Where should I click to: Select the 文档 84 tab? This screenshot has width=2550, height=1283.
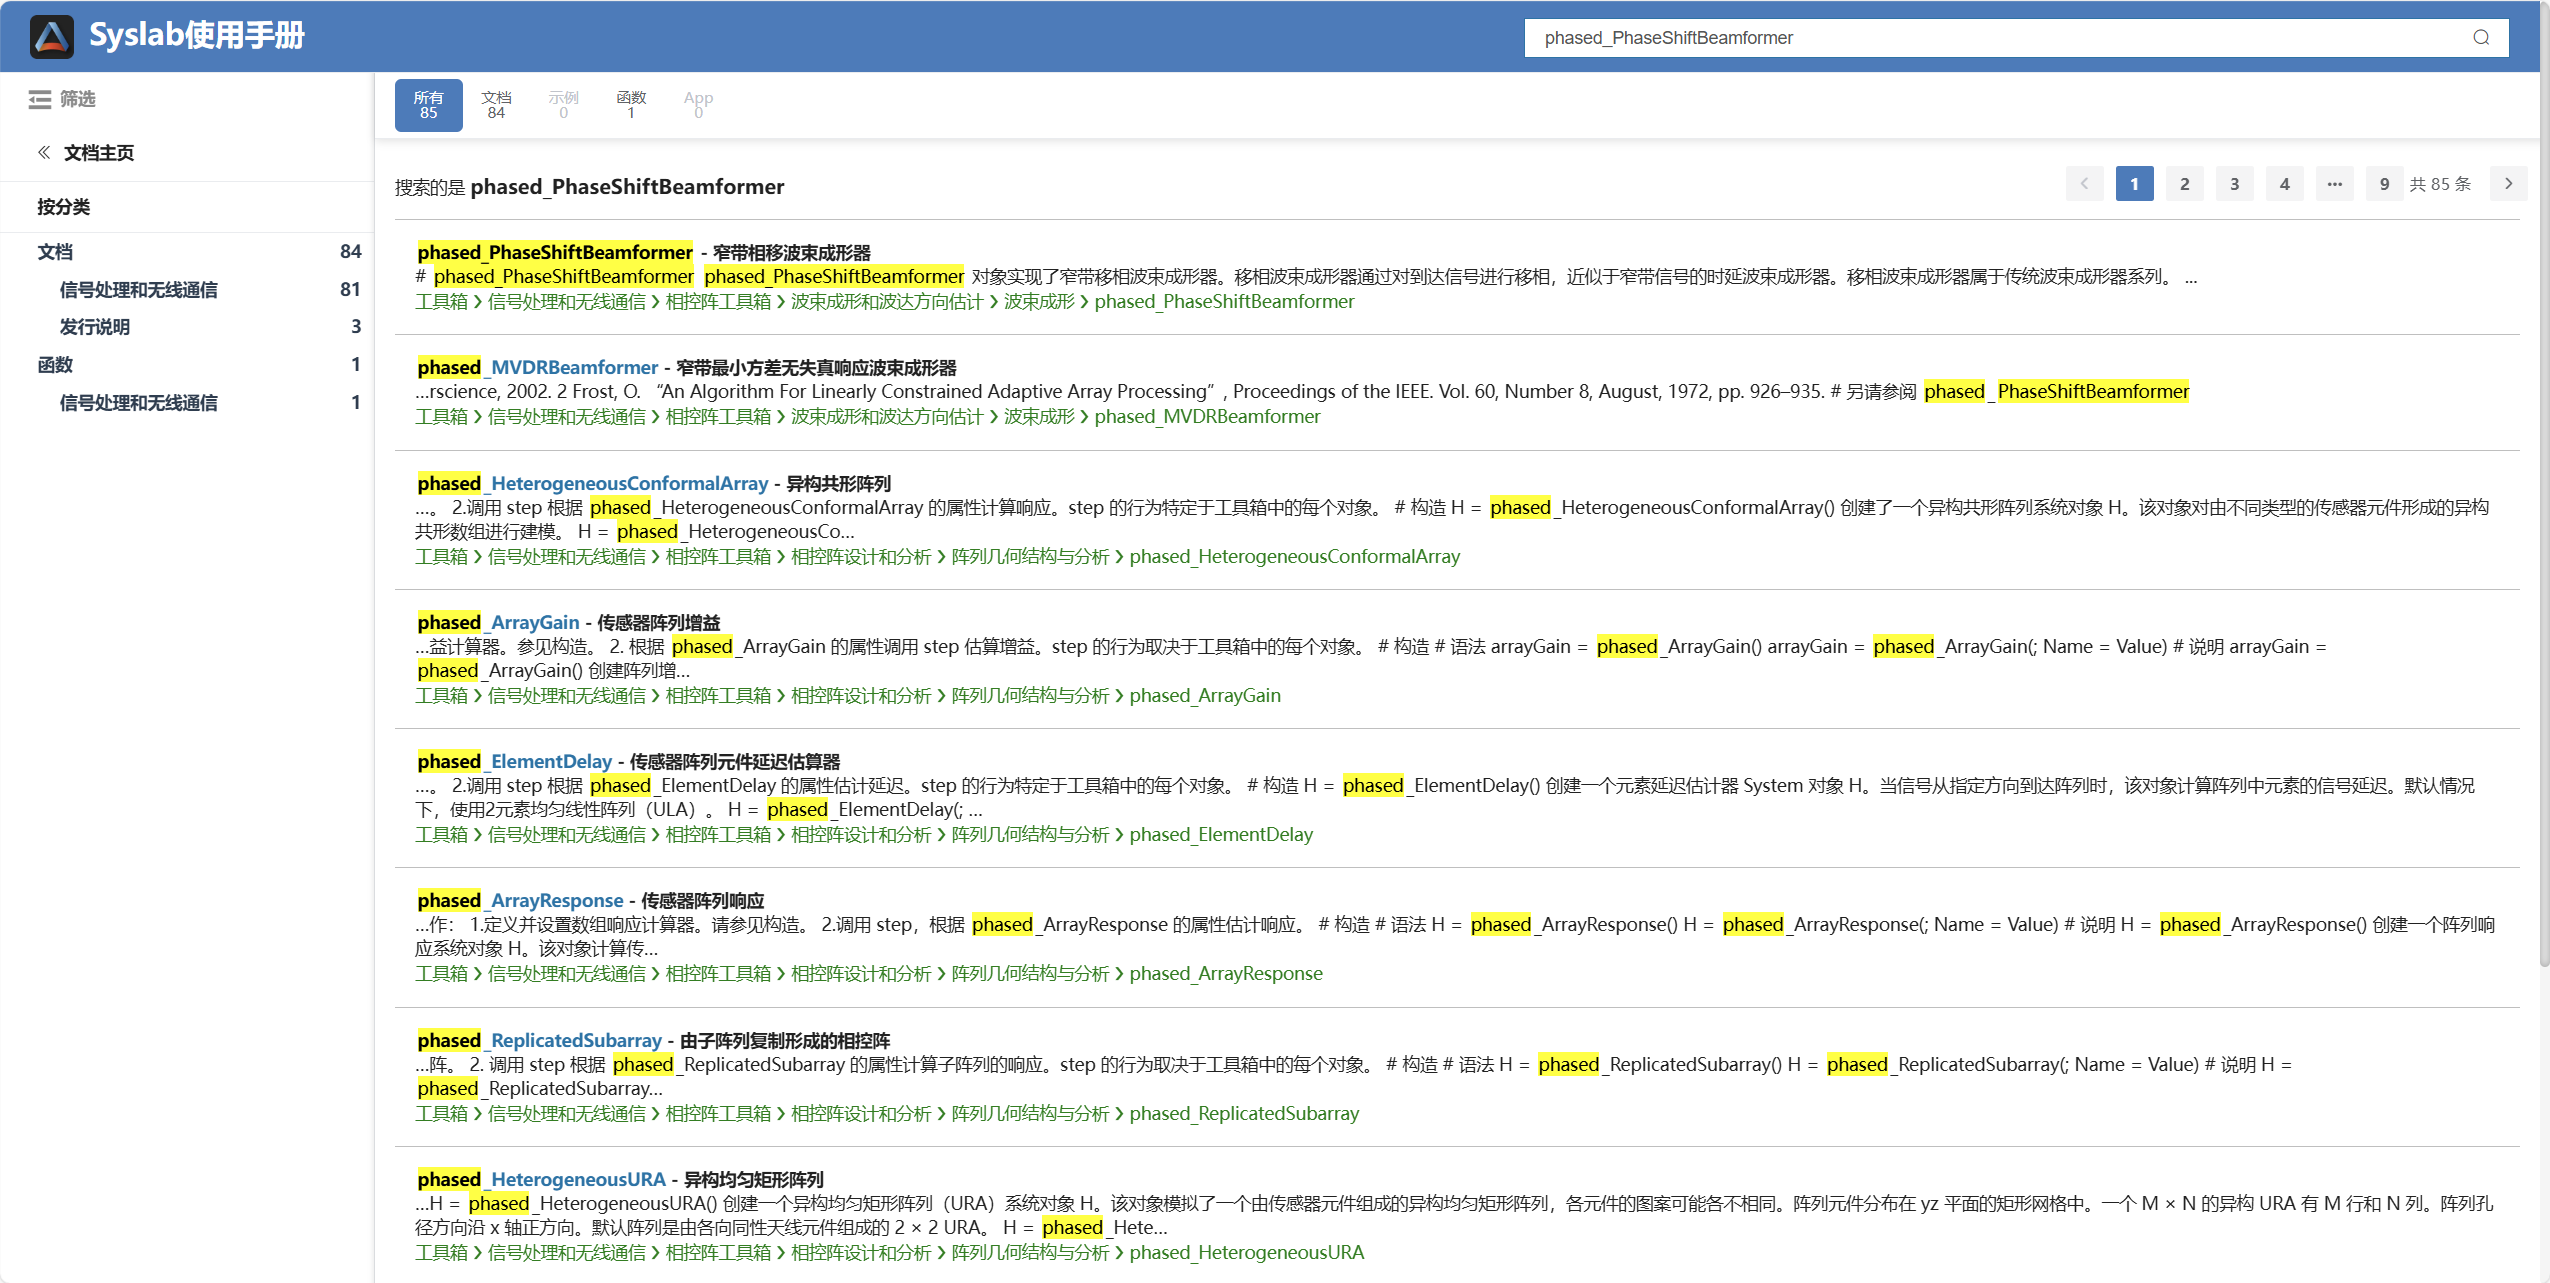coord(496,105)
